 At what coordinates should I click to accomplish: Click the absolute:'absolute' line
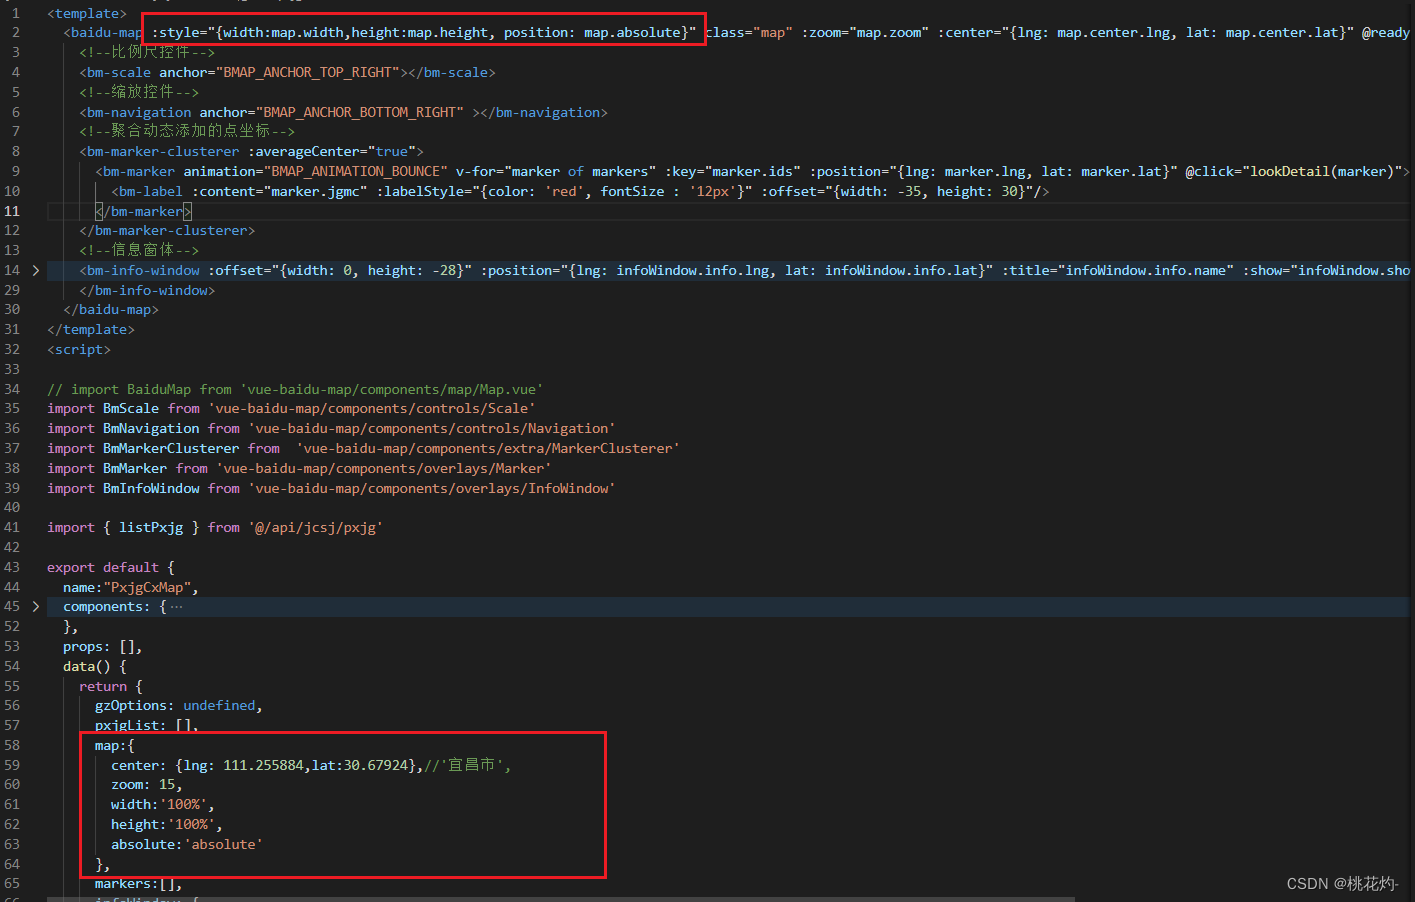[x=187, y=845]
